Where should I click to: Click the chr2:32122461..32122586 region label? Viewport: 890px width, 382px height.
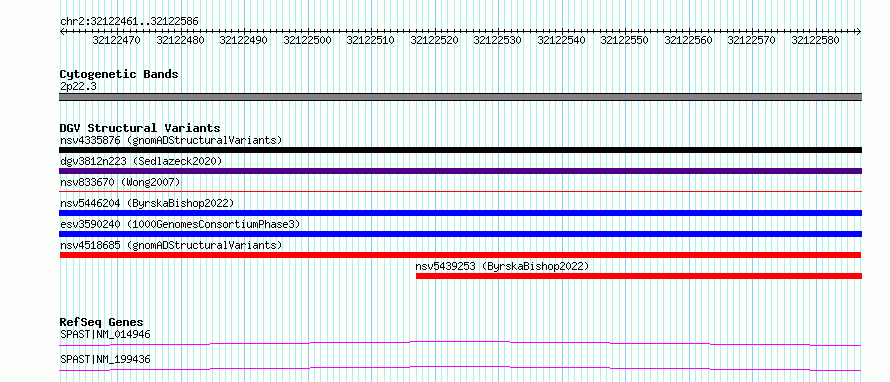click(129, 22)
